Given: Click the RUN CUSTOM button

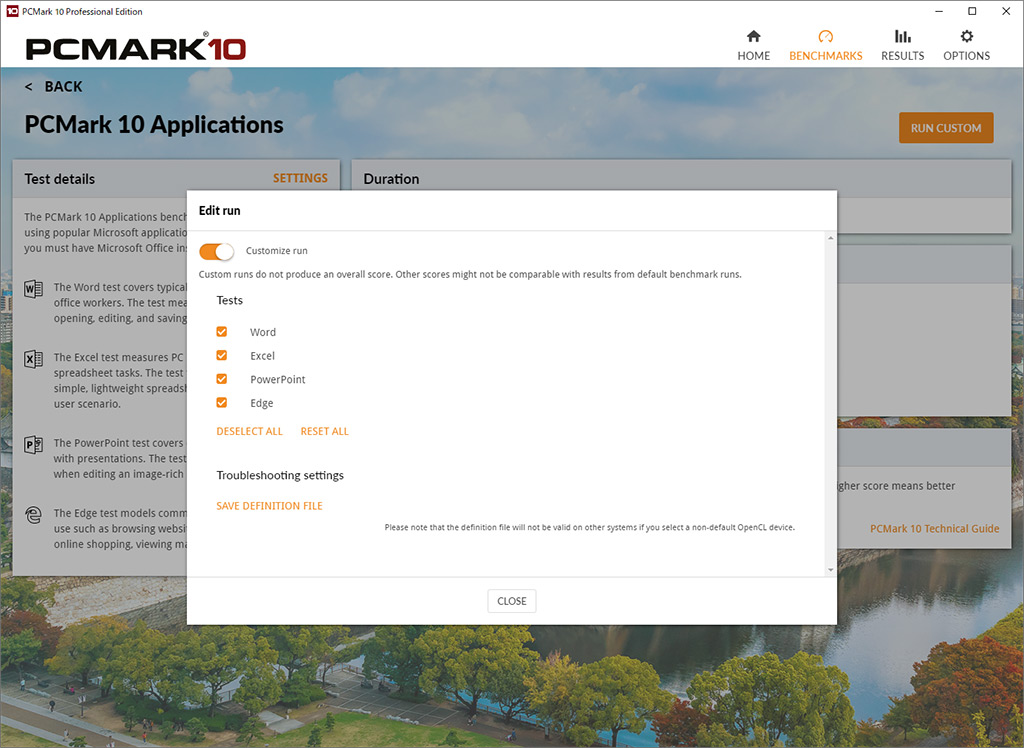Looking at the screenshot, I should (x=946, y=128).
